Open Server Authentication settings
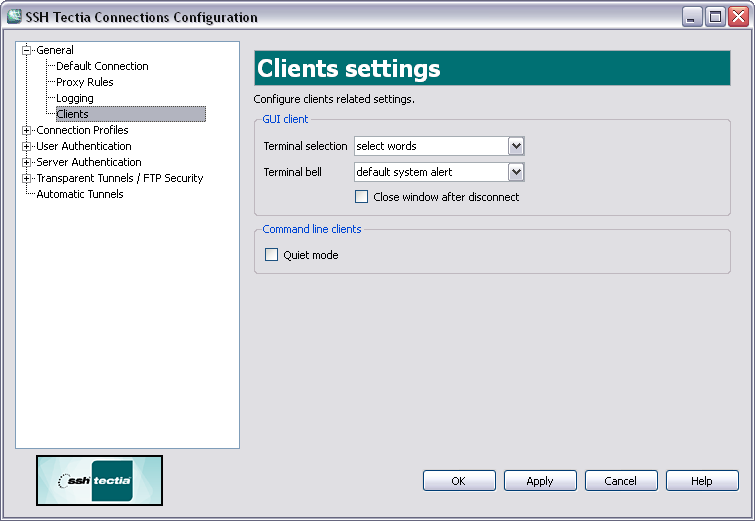 point(89,162)
